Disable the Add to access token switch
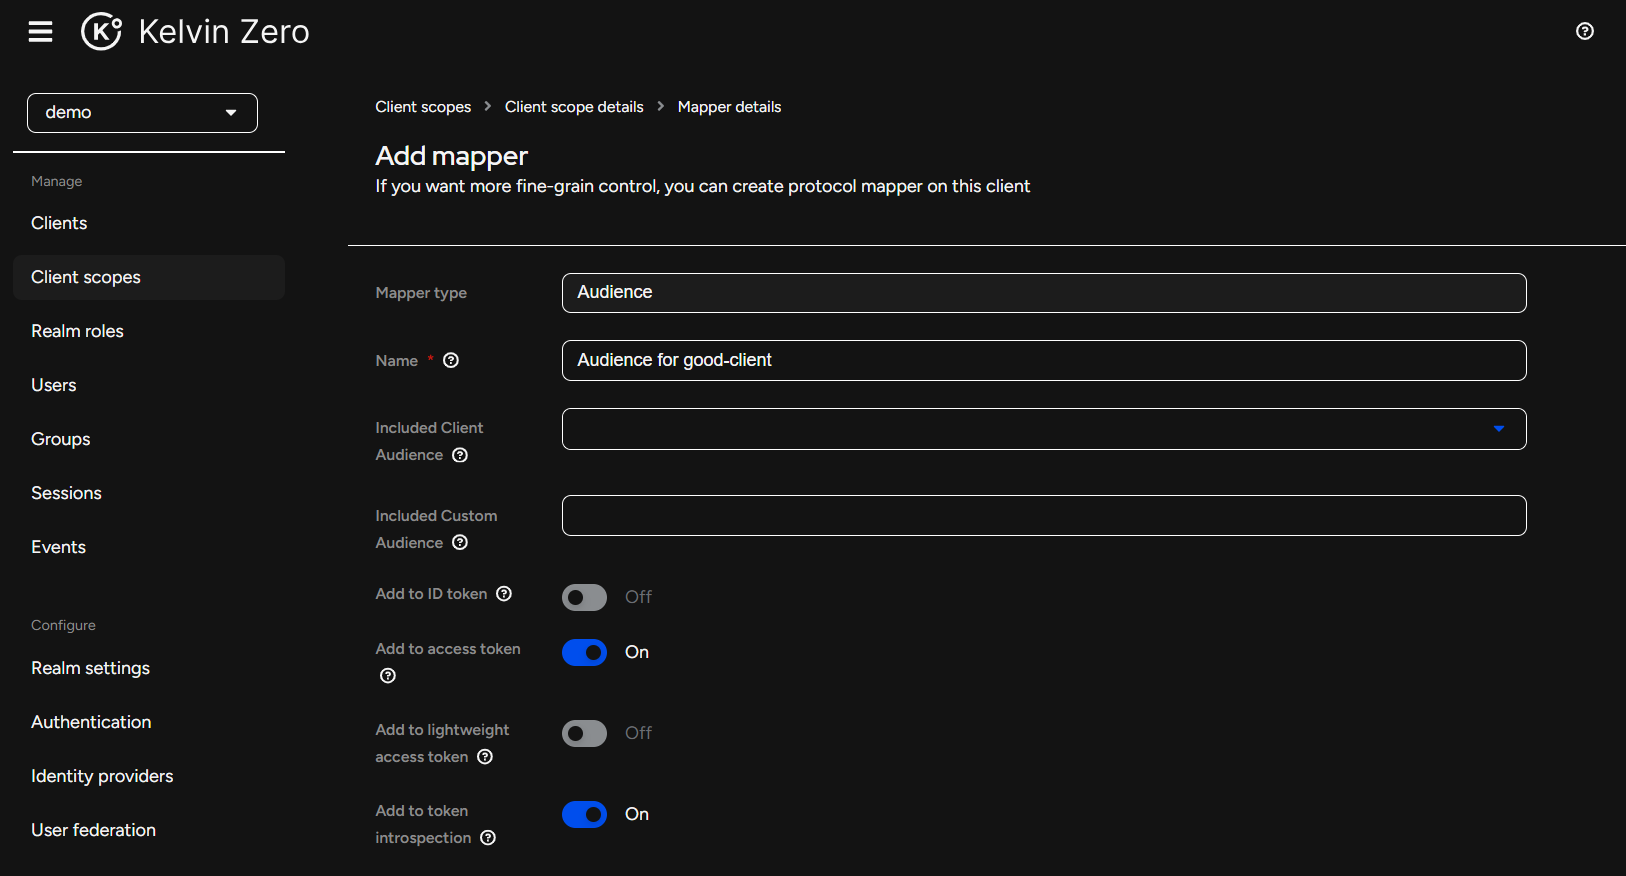The image size is (1626, 876). (584, 652)
